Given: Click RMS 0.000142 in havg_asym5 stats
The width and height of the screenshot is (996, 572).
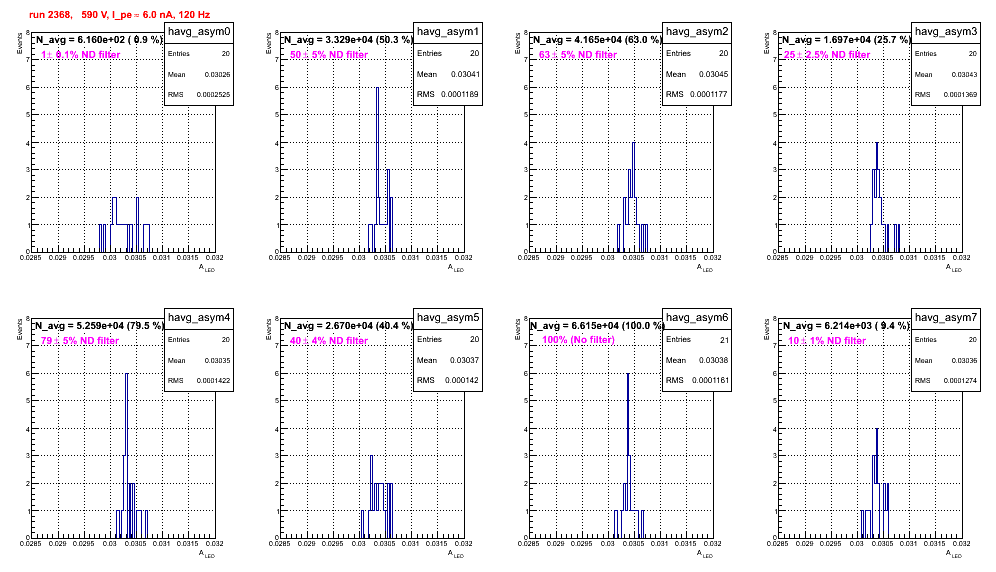Looking at the screenshot, I should coord(448,380).
